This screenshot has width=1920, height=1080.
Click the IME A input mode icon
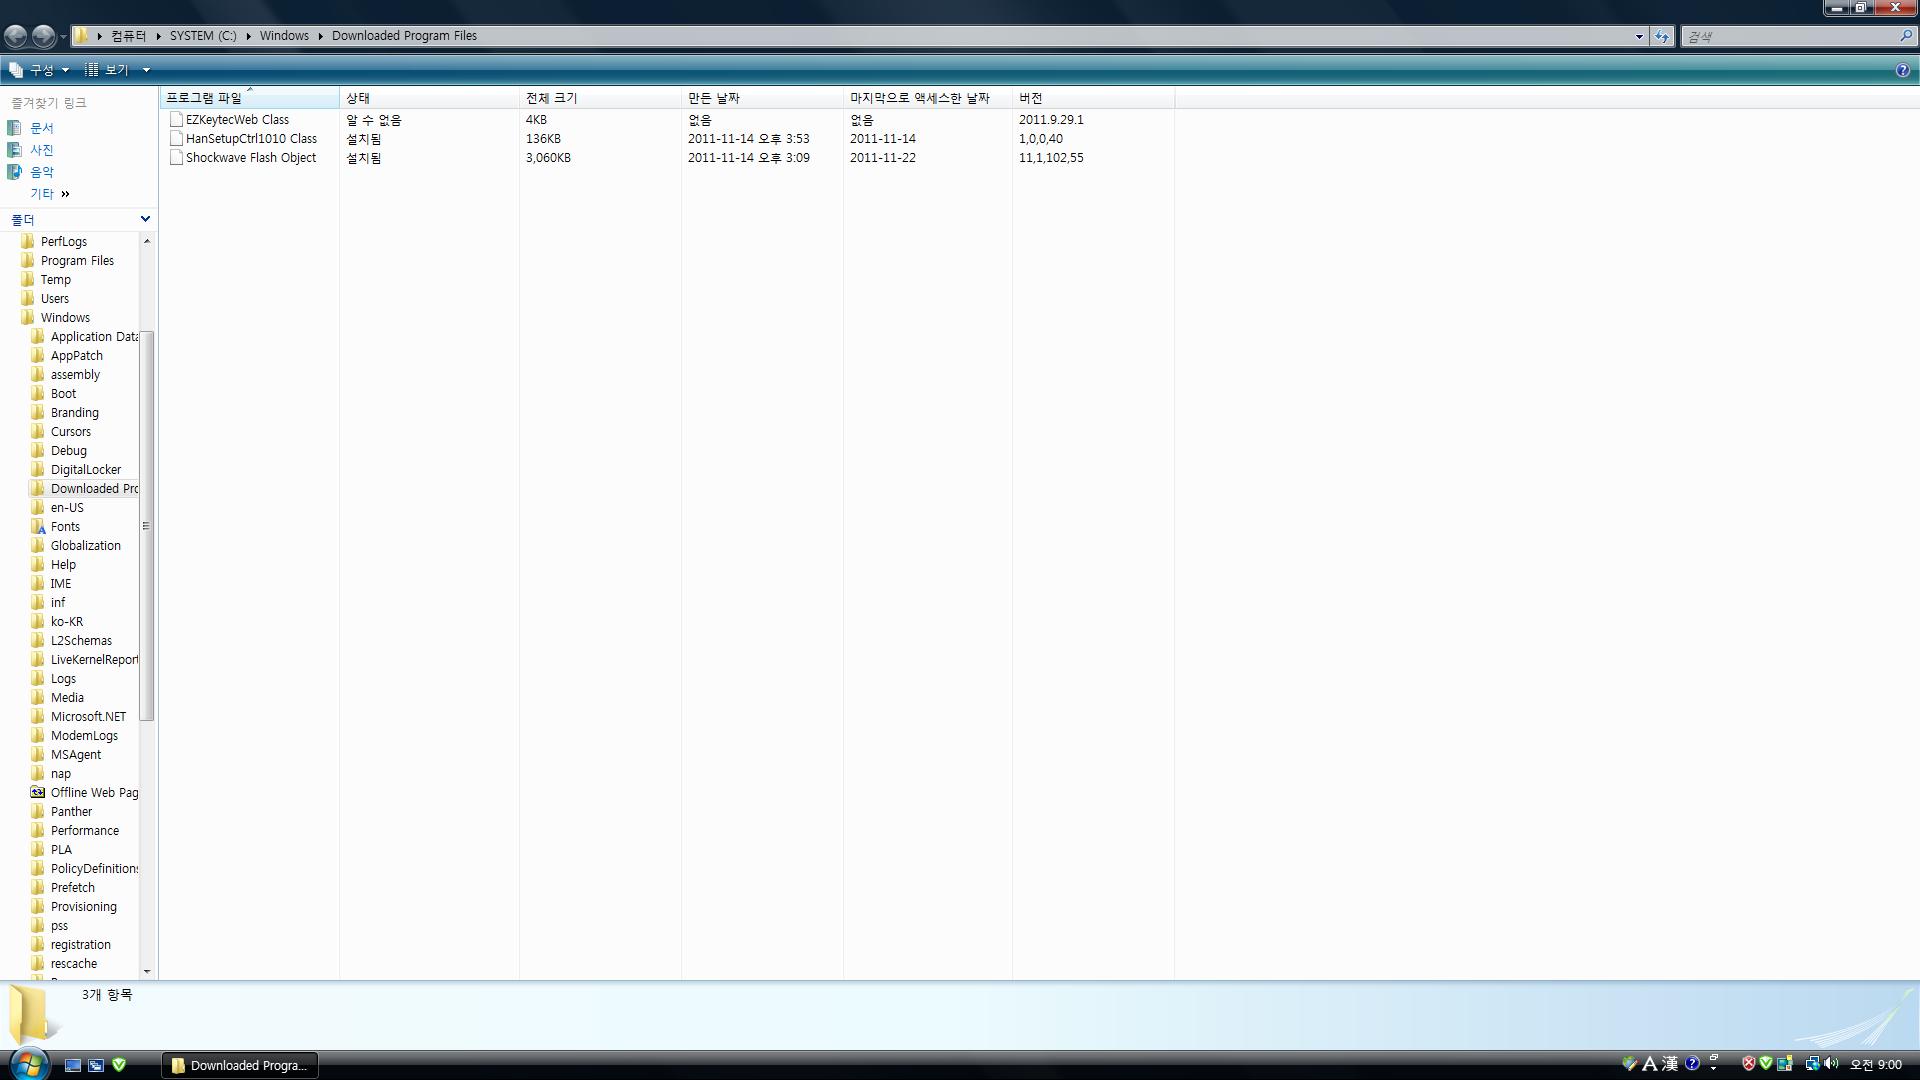[x=1650, y=1064]
